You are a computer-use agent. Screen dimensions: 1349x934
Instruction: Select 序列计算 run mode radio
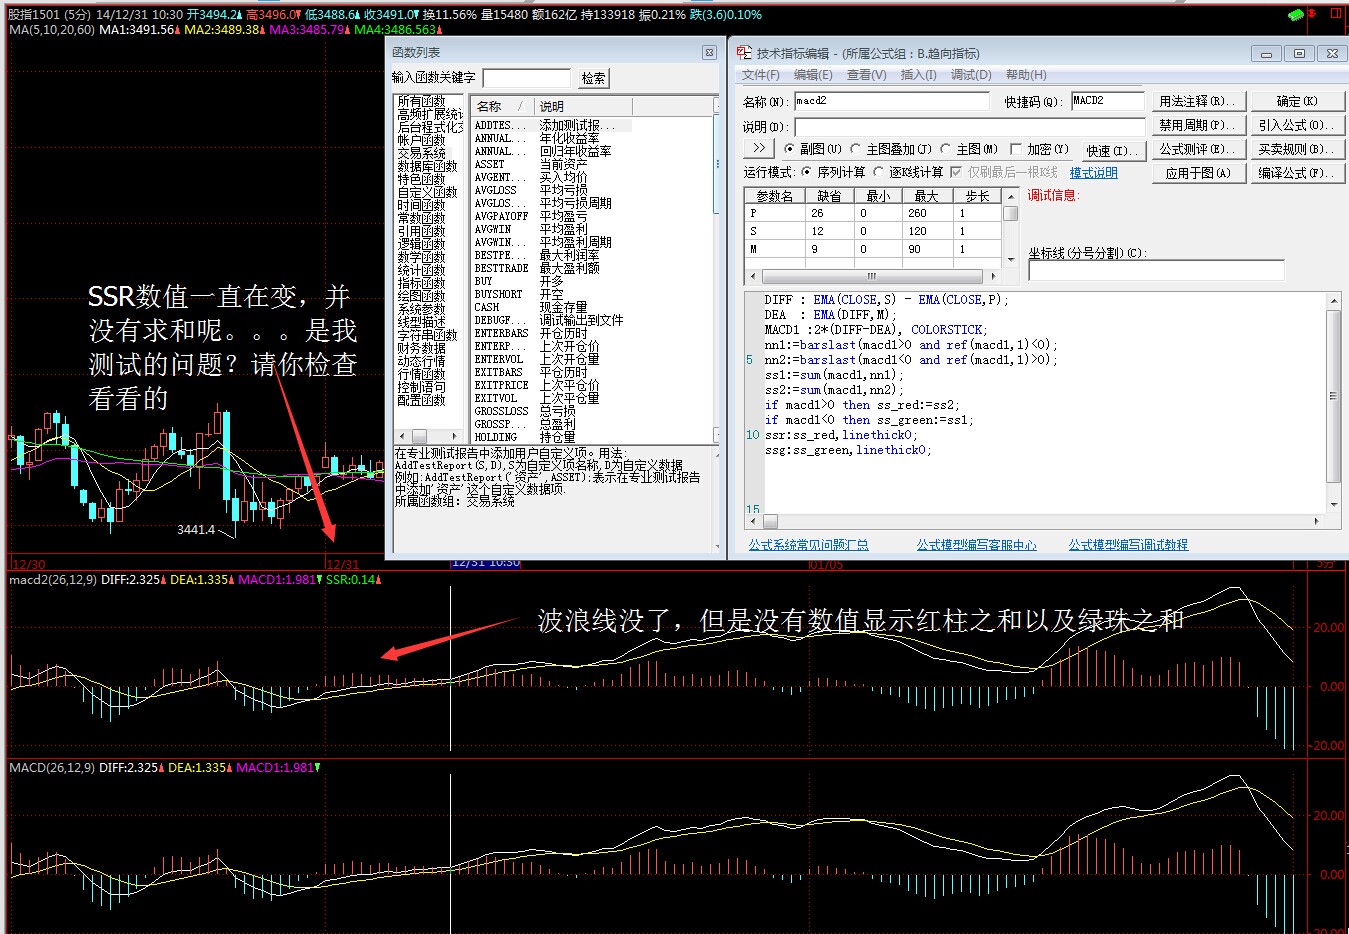(x=807, y=172)
